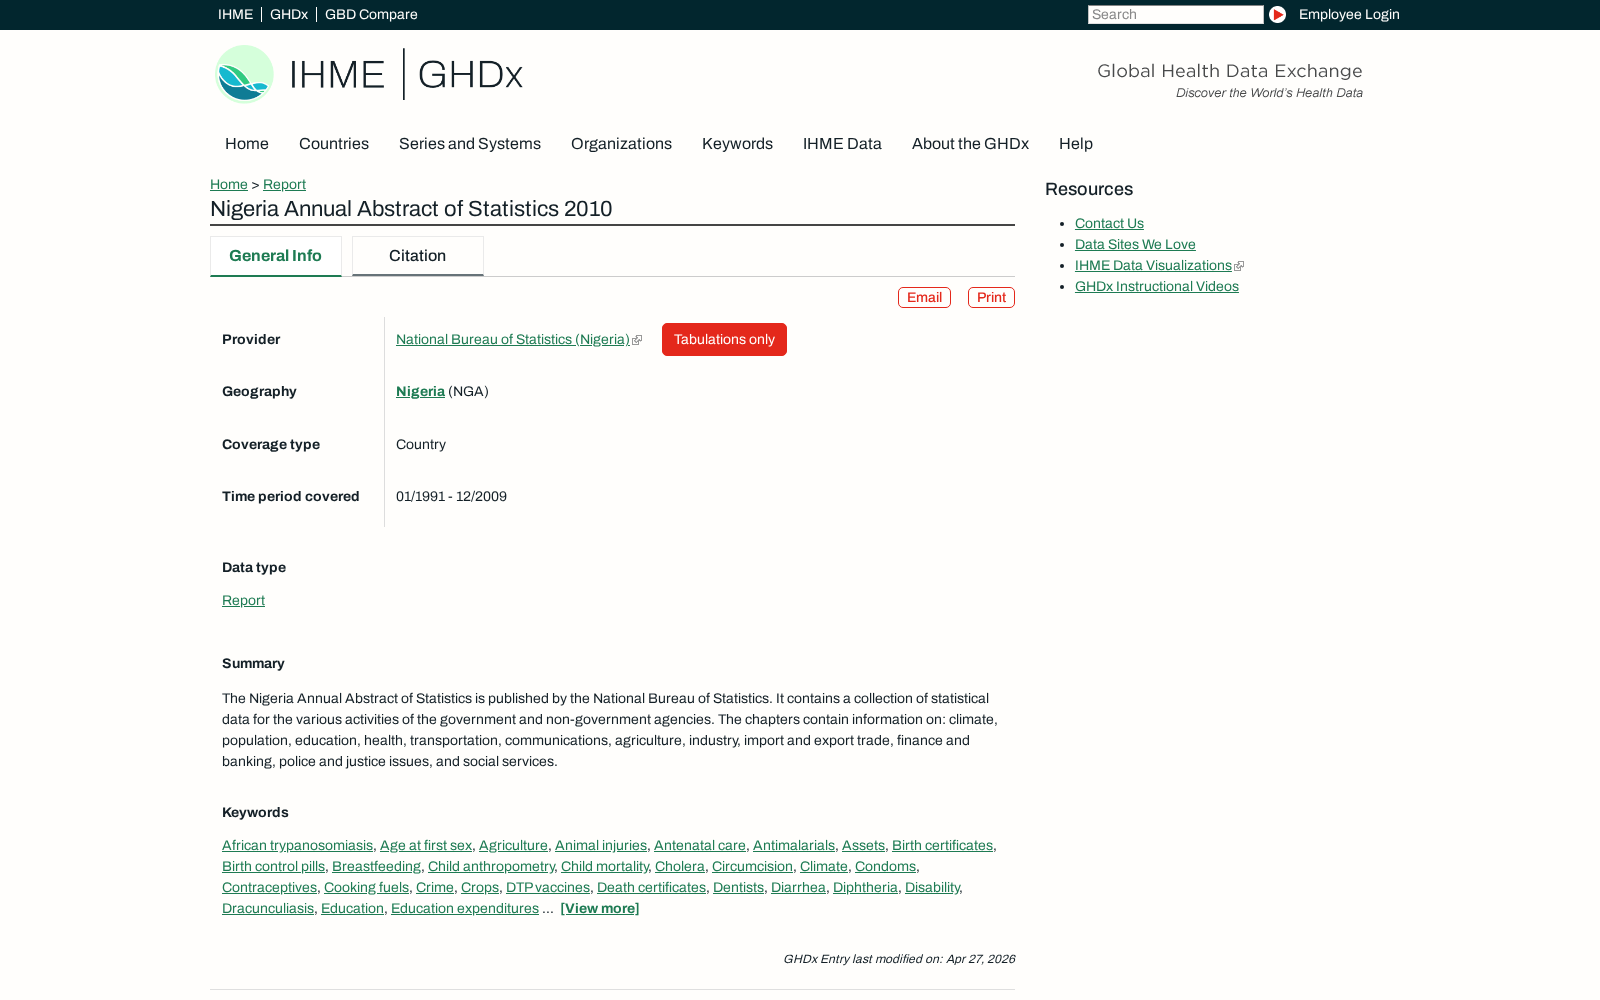Open the Crops keyword
Image resolution: width=1600 pixels, height=1000 pixels.
480,887
